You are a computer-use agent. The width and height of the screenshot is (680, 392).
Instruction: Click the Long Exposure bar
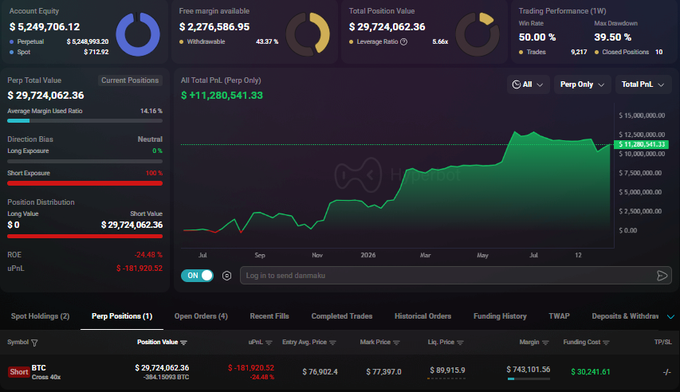click(85, 161)
